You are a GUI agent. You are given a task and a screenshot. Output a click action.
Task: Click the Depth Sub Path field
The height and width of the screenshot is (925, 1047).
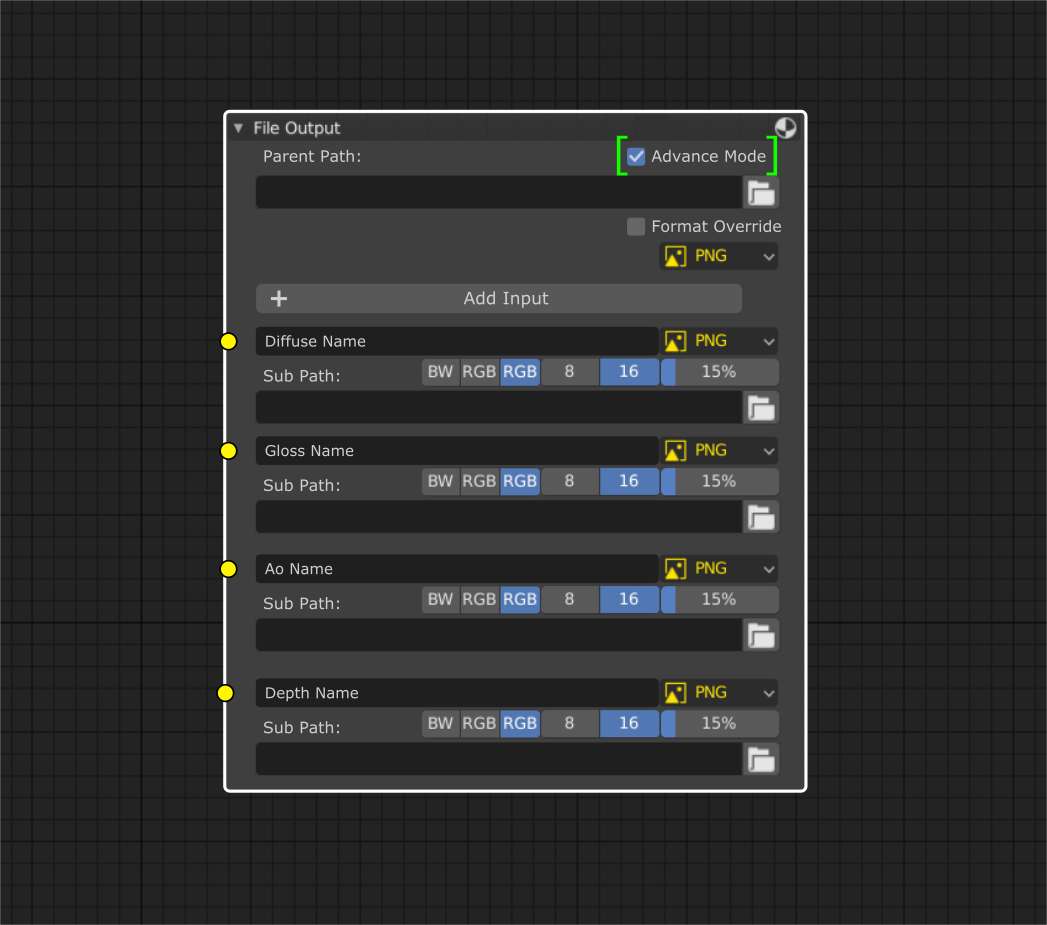coord(499,759)
